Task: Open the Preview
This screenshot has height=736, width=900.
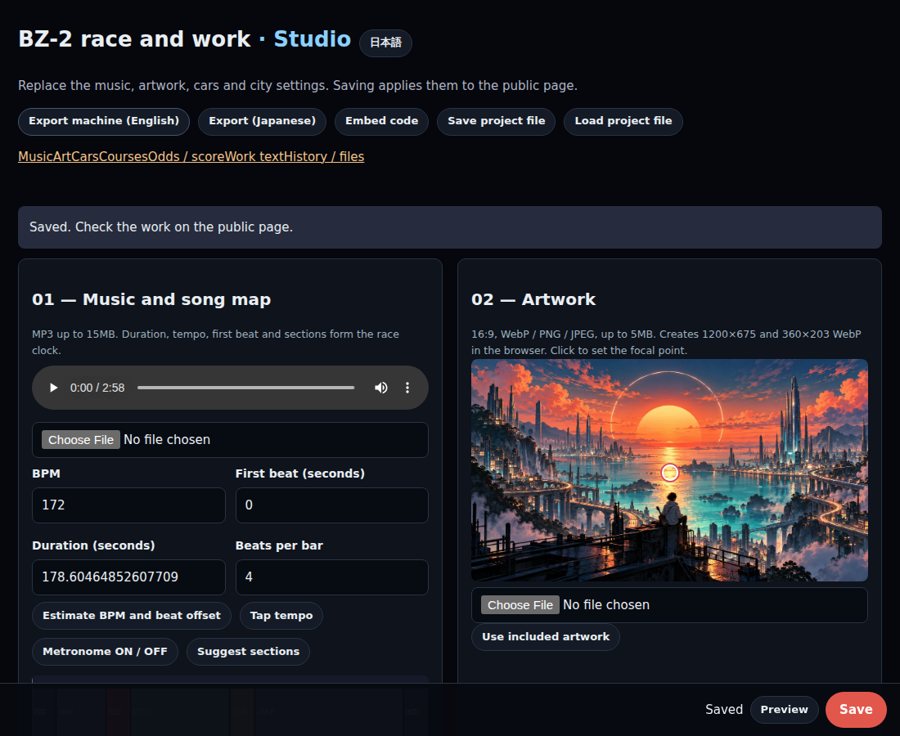Action: [784, 710]
